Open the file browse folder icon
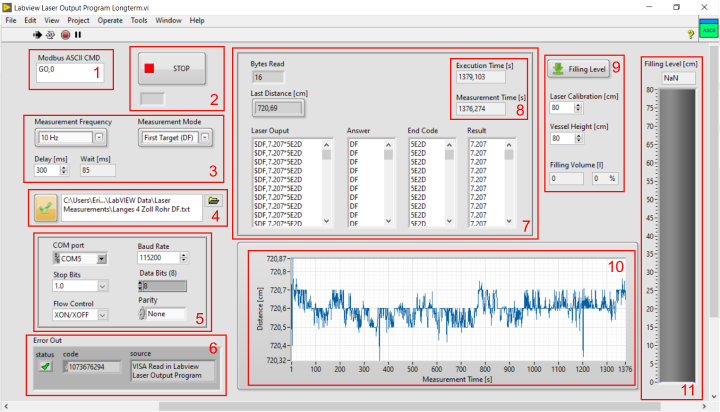 click(x=213, y=201)
